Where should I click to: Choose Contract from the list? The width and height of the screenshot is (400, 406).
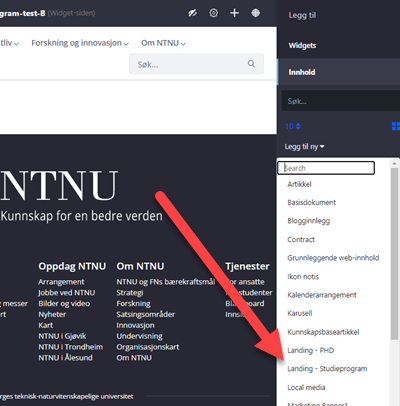coord(301,239)
